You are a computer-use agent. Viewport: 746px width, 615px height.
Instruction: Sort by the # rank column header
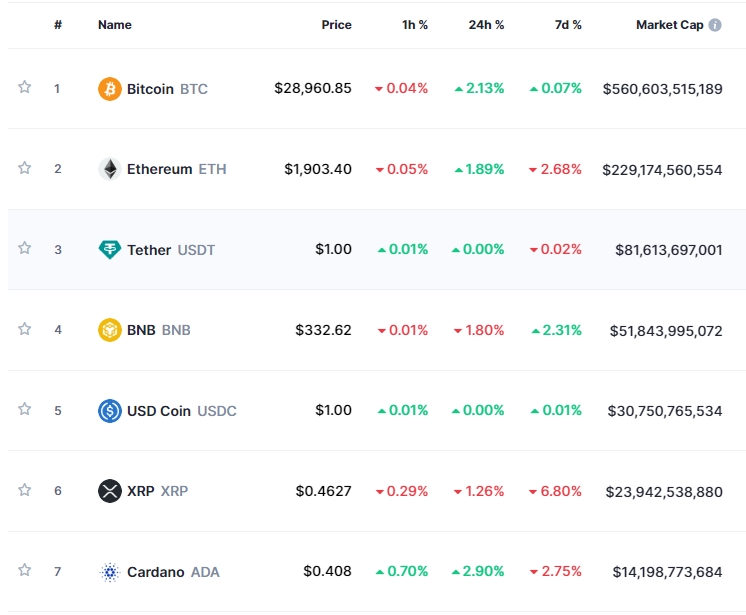(x=58, y=25)
